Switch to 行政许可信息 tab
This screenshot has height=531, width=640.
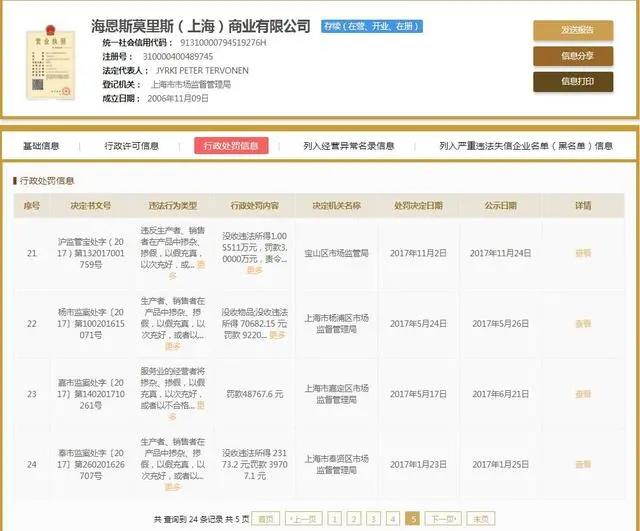[x=131, y=146]
